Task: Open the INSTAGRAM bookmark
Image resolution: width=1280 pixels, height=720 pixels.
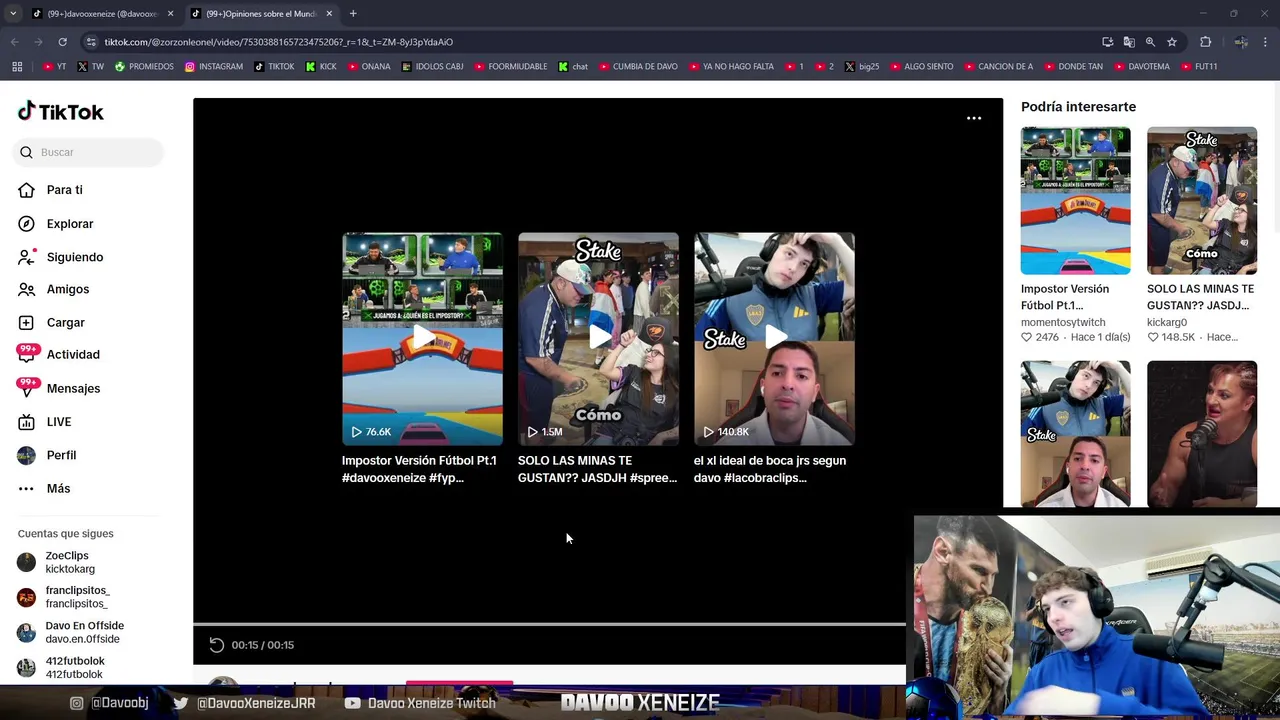Action: pyautogui.click(x=213, y=67)
